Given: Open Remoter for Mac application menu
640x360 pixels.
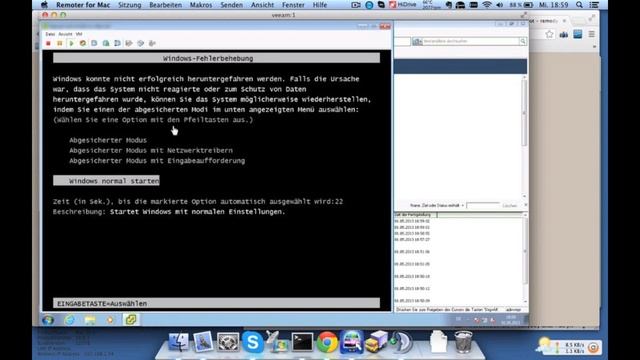Looking at the screenshot, I should click(x=83, y=5).
